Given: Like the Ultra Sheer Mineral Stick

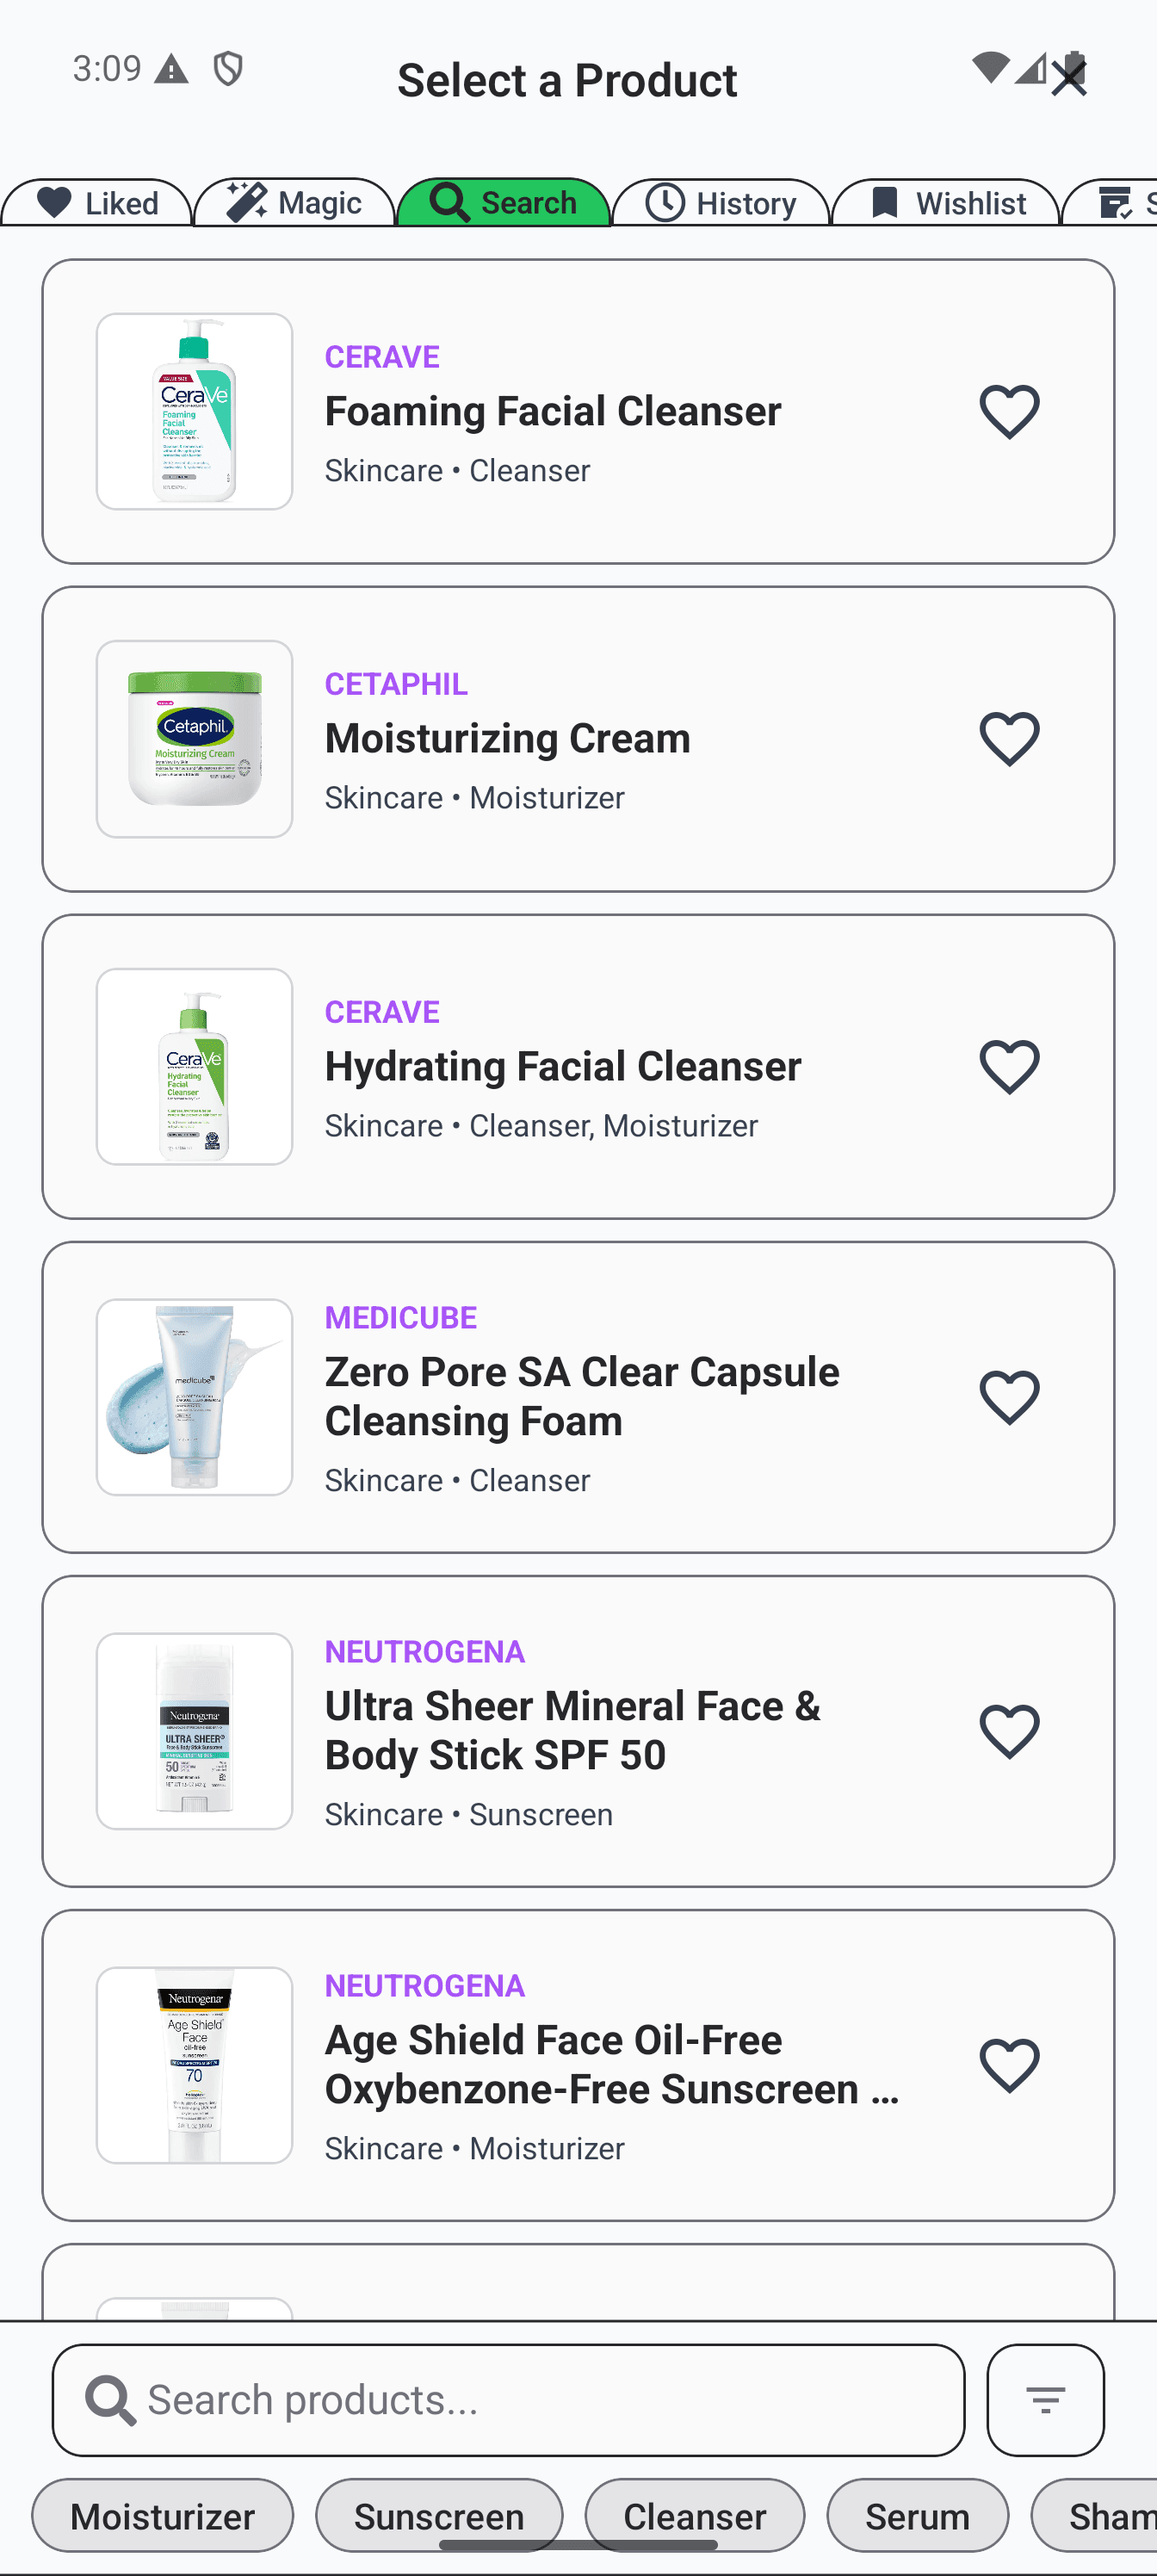Looking at the screenshot, I should point(1009,1731).
